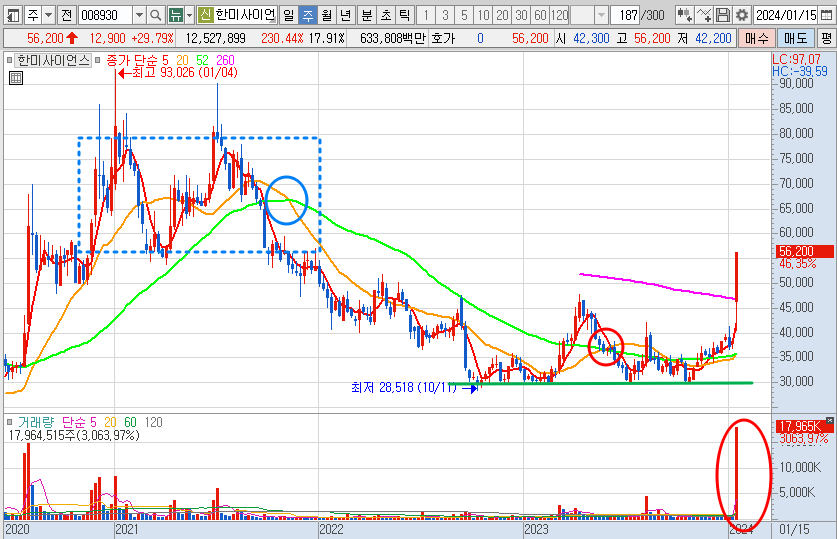Open the stock code search magnifier

point(155,15)
